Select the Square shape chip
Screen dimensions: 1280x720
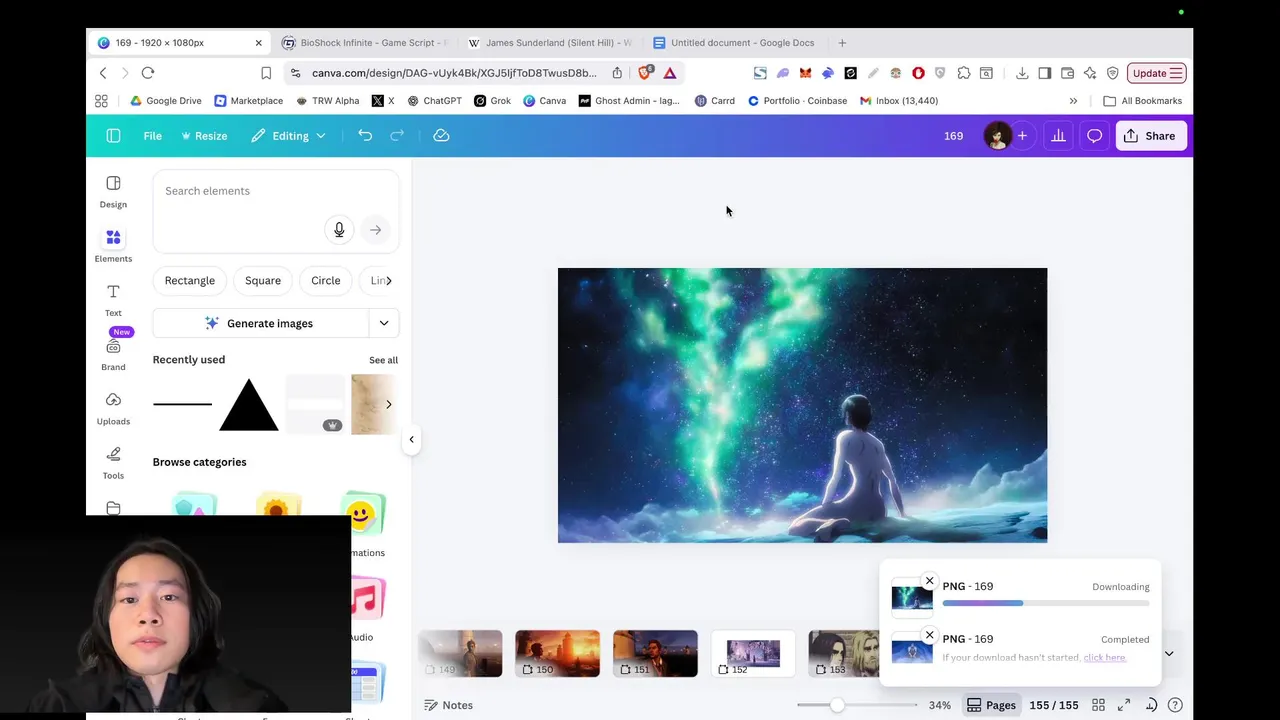click(x=263, y=281)
